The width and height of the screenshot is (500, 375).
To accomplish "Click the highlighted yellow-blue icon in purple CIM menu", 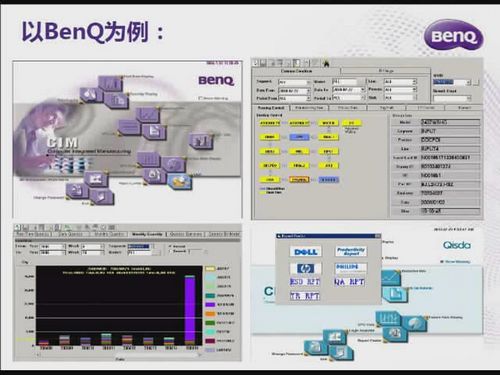I will tap(180, 182).
